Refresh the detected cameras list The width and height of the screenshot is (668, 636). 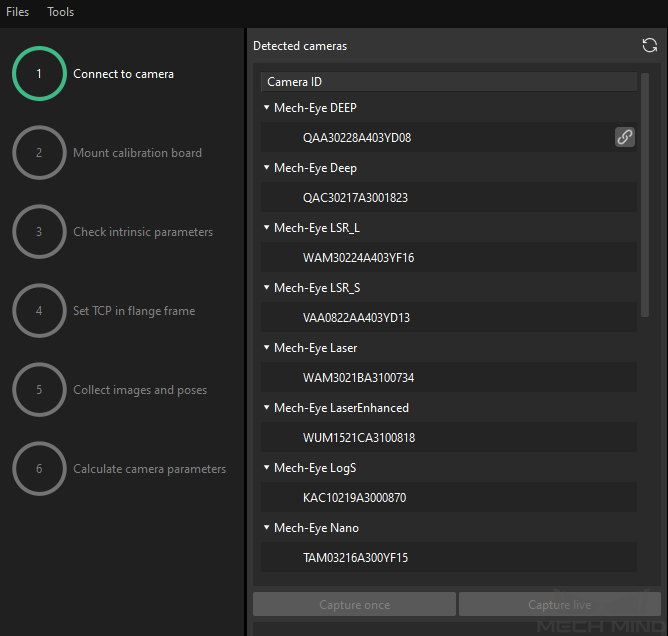coord(649,46)
